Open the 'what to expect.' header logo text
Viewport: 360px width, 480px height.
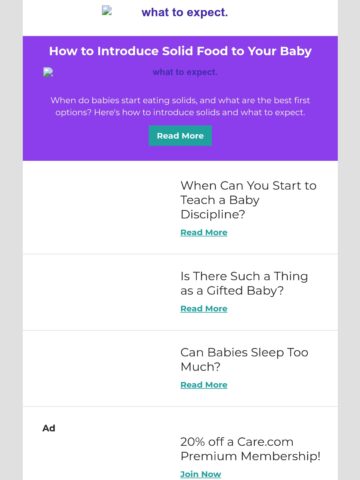pyautogui.click(x=185, y=12)
